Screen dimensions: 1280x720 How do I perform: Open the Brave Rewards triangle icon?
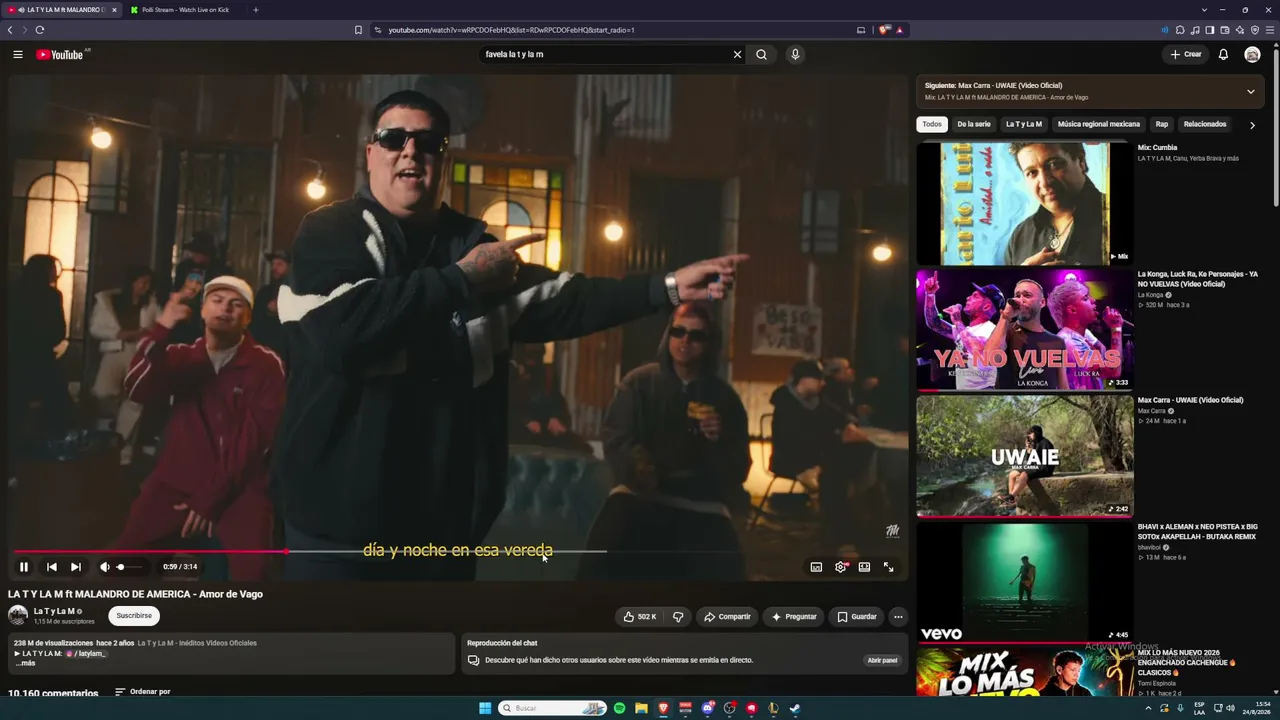click(x=900, y=30)
